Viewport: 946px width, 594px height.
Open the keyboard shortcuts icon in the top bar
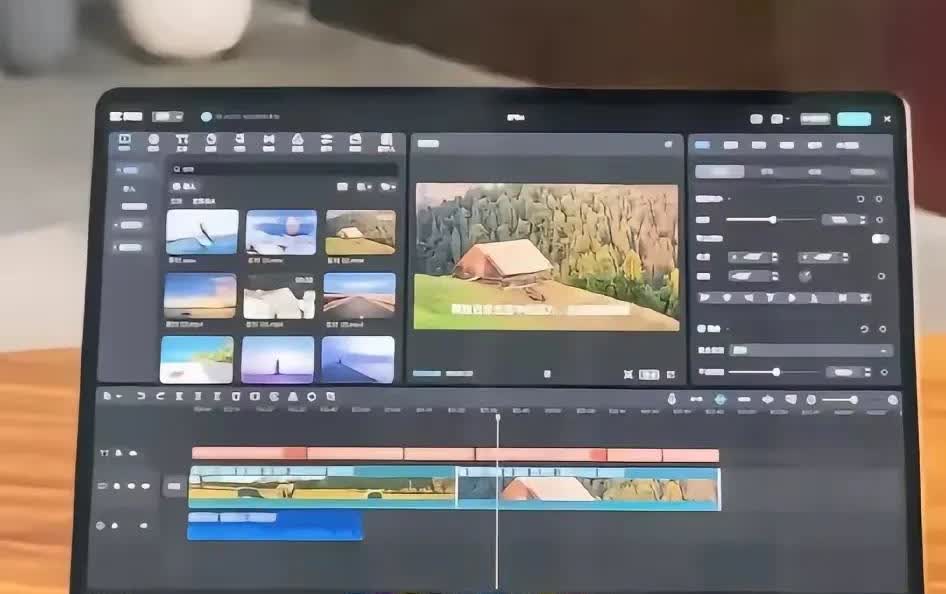pyautogui.click(x=756, y=119)
